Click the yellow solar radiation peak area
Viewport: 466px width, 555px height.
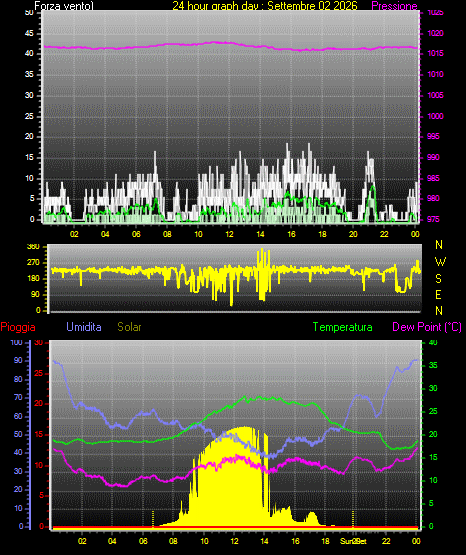coord(241,478)
